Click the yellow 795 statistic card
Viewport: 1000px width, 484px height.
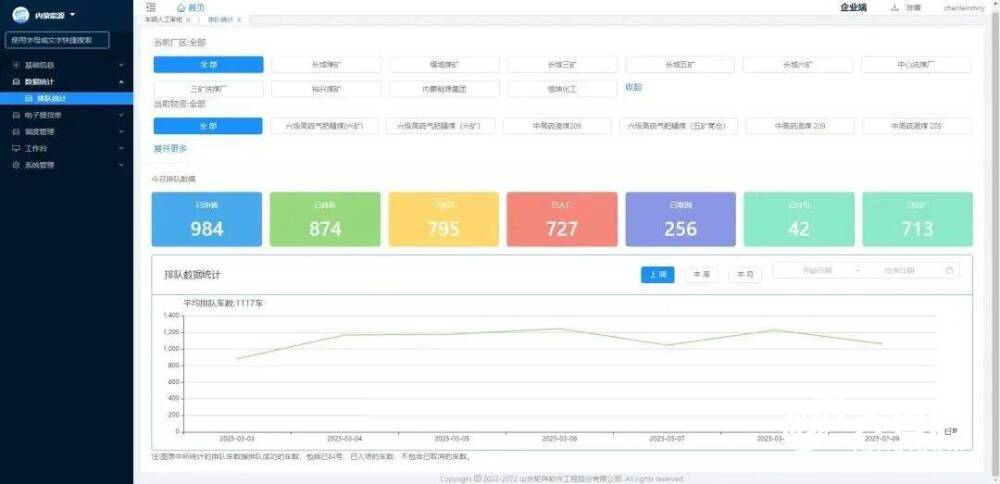click(444, 219)
